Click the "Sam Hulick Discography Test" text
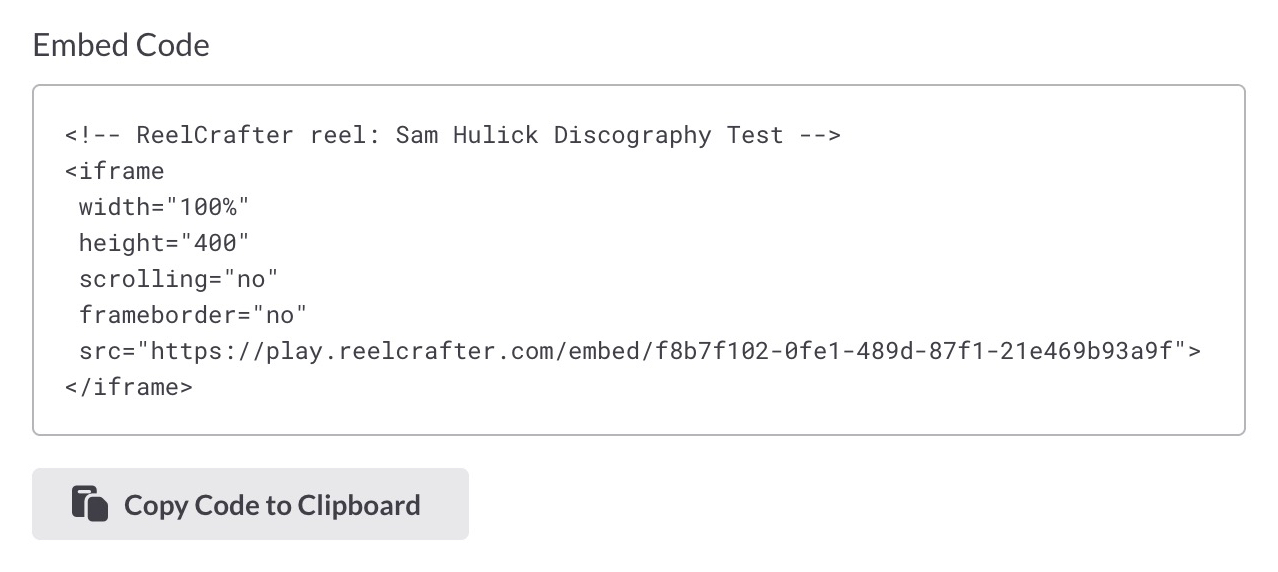The width and height of the screenshot is (1278, 572). pyautogui.click(x=590, y=135)
